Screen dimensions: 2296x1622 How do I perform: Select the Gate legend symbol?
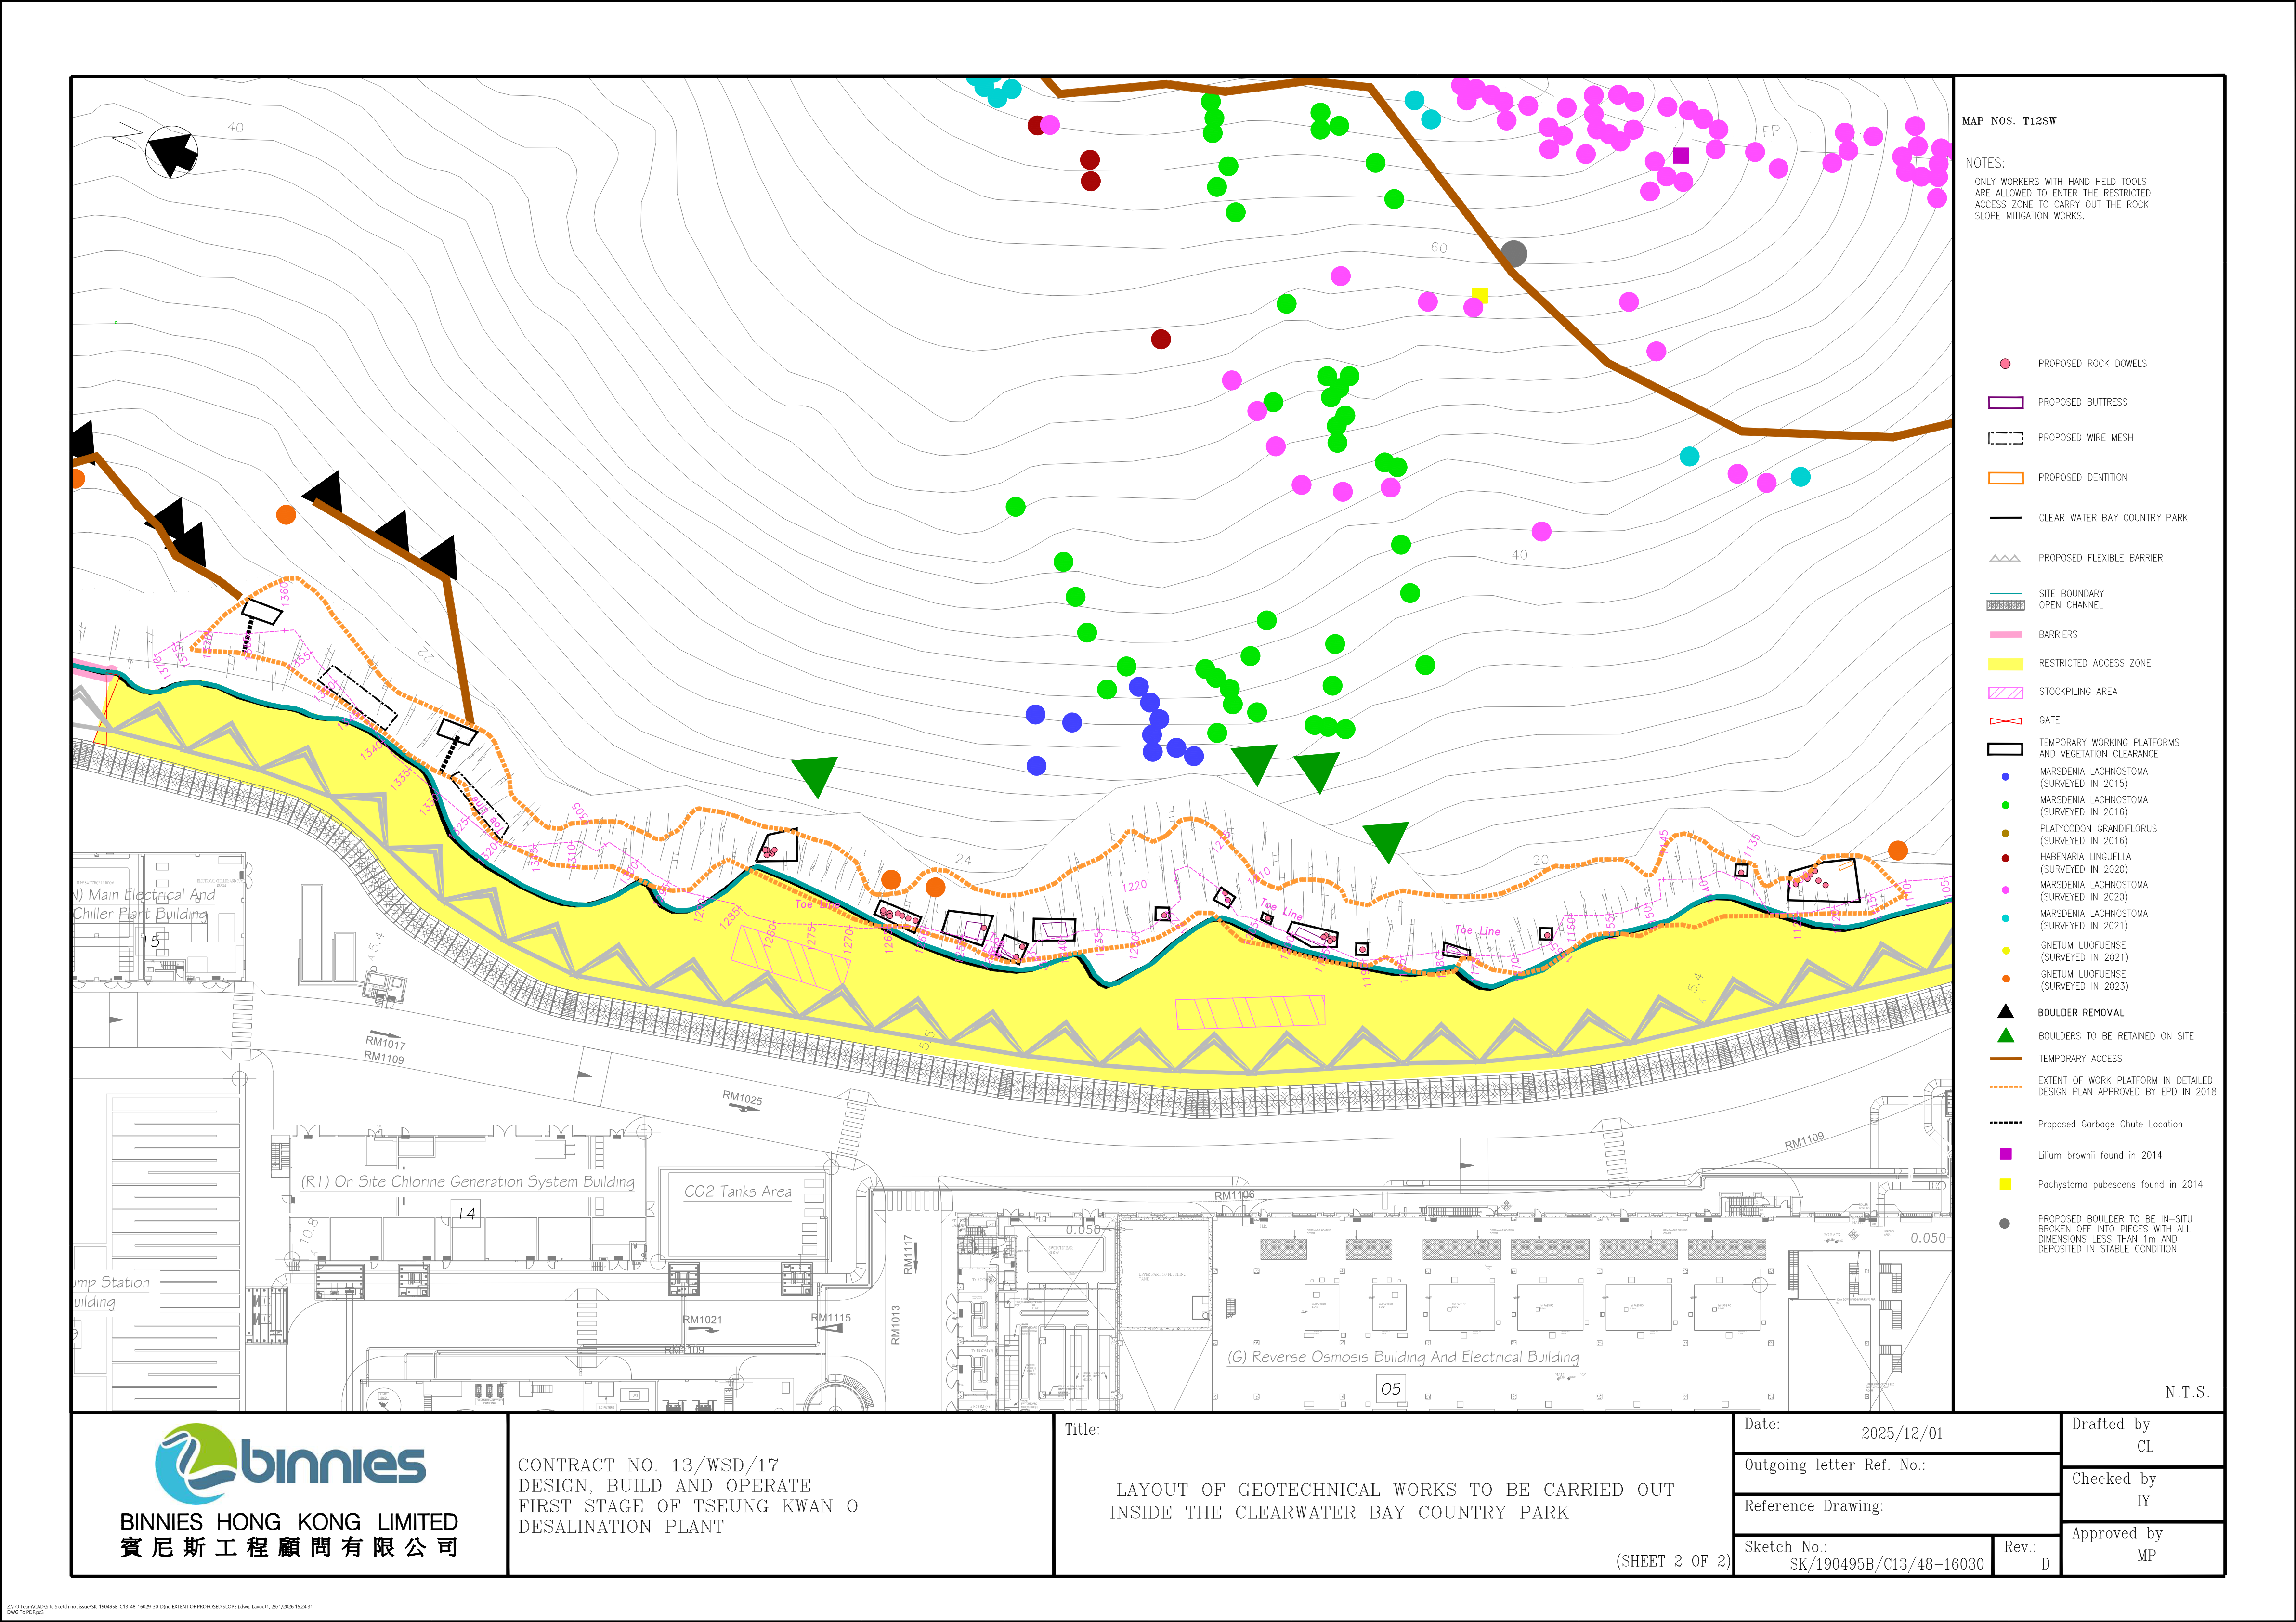click(2005, 720)
